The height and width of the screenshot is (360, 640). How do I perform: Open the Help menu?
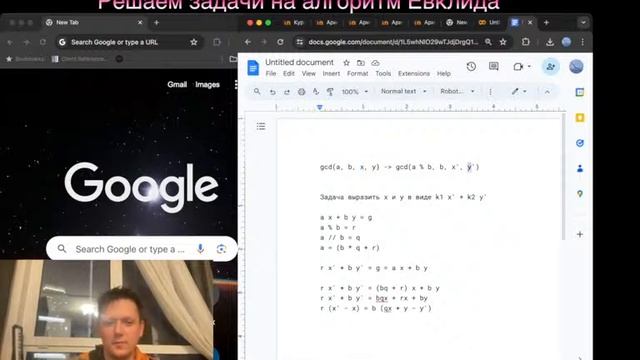point(444,73)
